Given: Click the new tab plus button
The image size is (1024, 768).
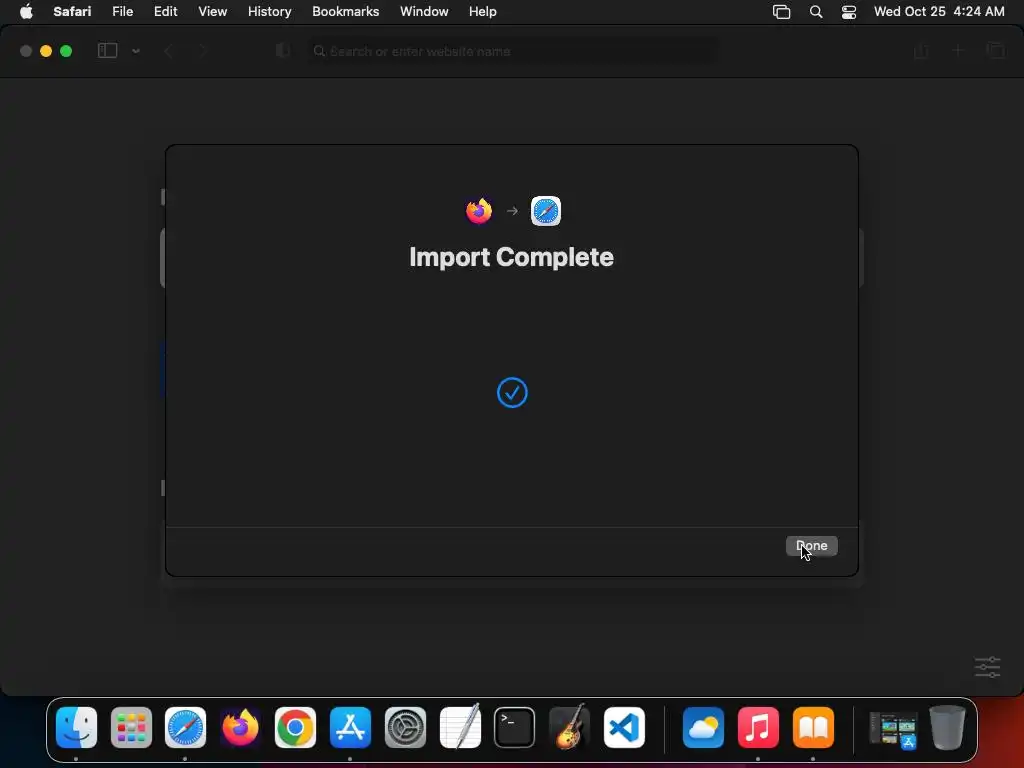Looking at the screenshot, I should coord(957,51).
